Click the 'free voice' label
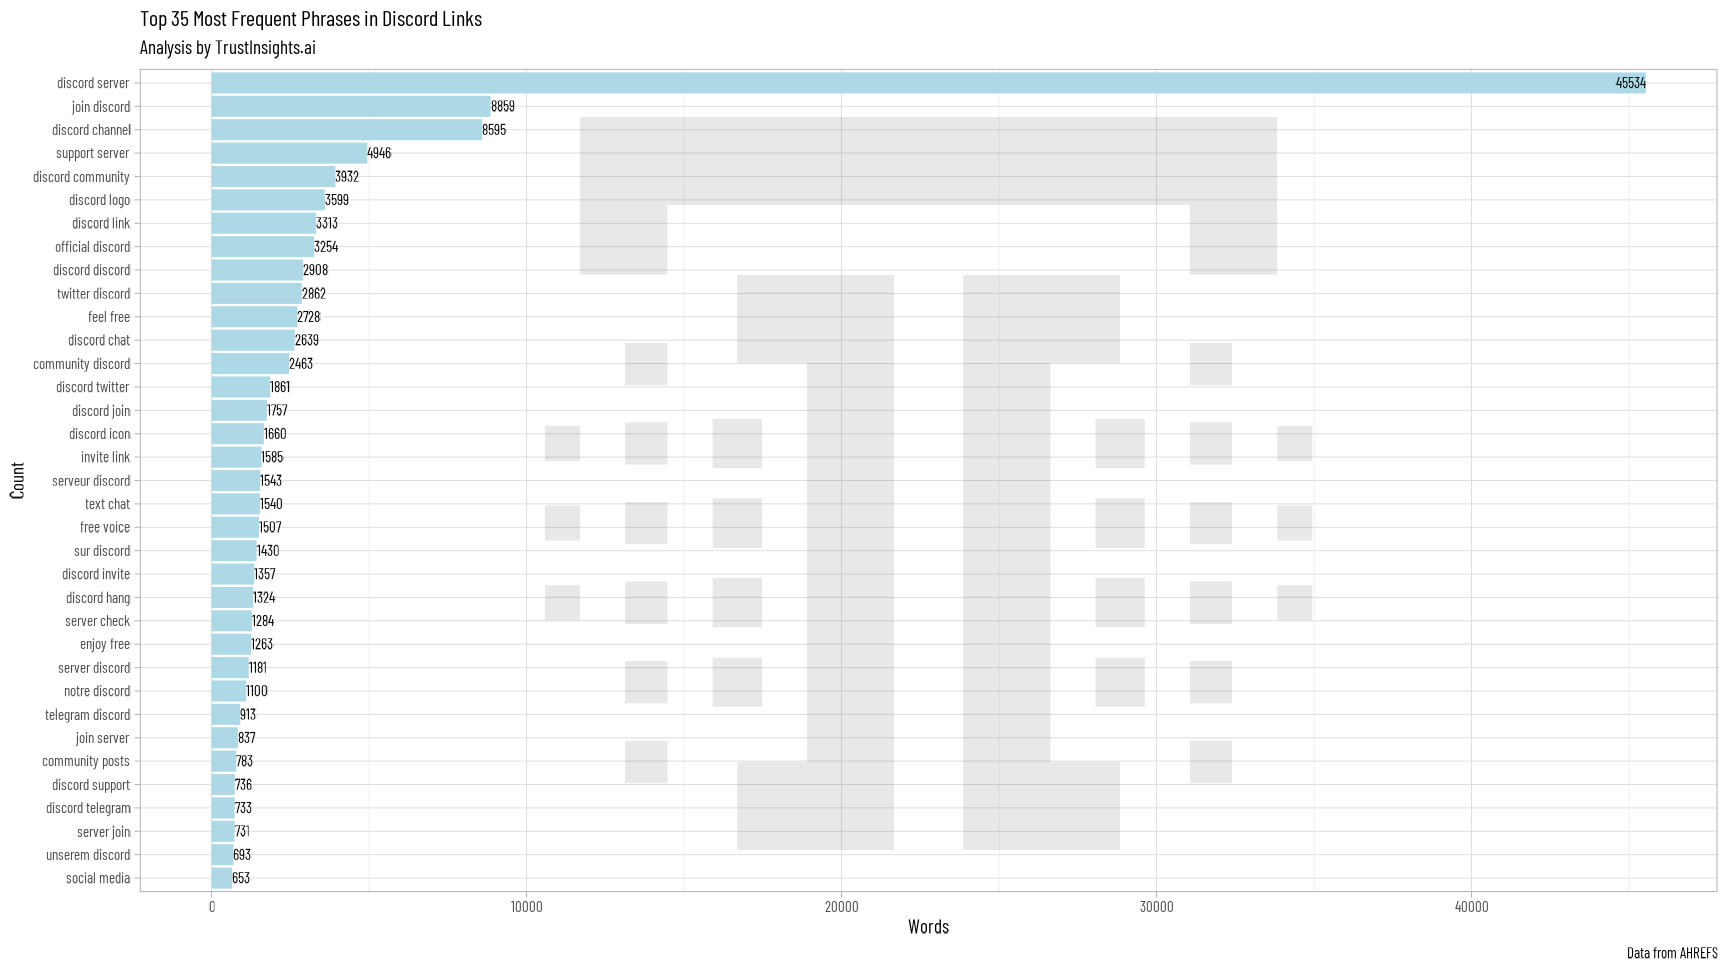Screen dimensions: 1728x972 tap(105, 527)
